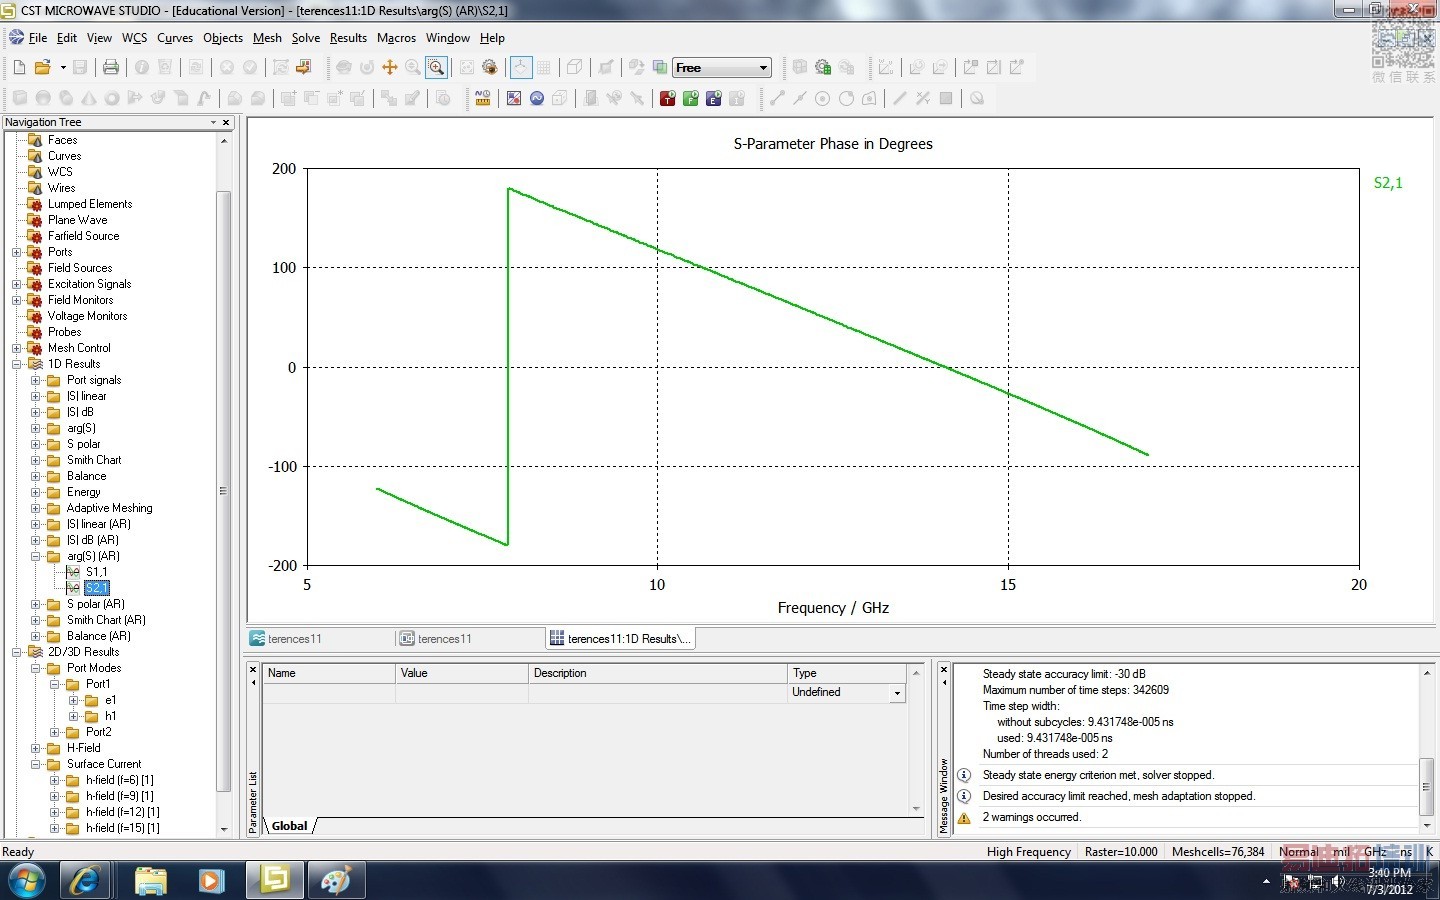The width and height of the screenshot is (1440, 900).
Task: Click the blue excitation signal wave icon
Action: tap(537, 98)
